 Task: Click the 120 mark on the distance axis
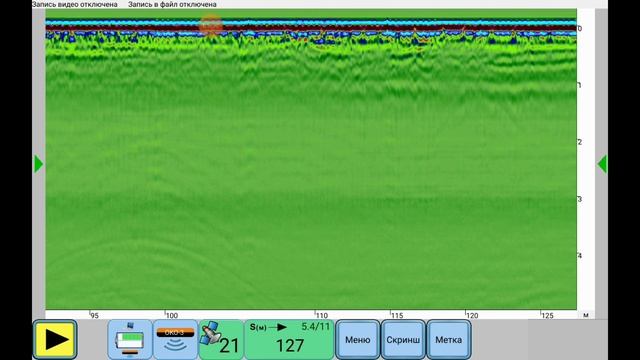[x=472, y=316]
